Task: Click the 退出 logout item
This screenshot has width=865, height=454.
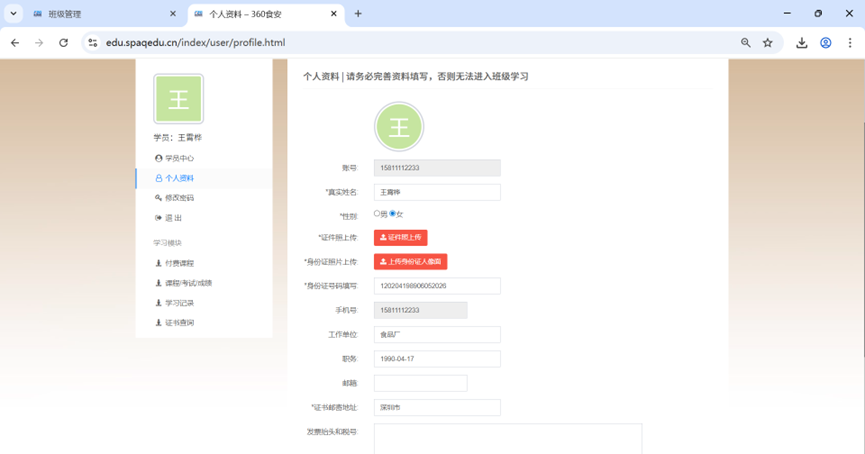Action: coord(173,218)
